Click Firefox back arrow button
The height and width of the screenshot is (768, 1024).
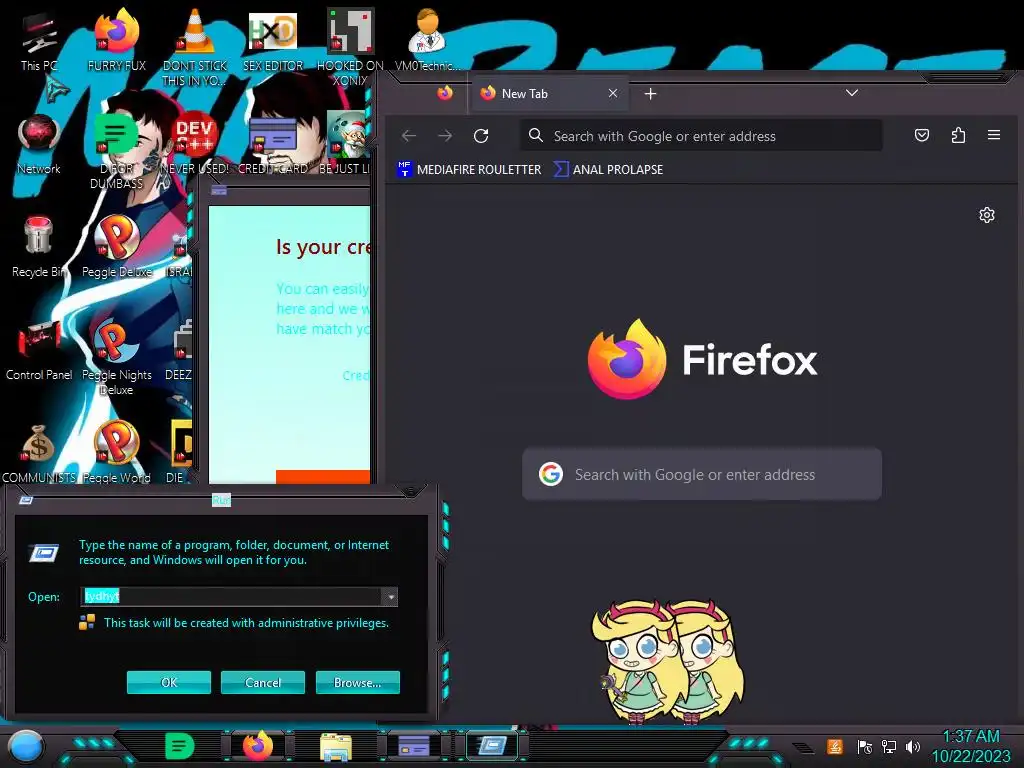(409, 136)
